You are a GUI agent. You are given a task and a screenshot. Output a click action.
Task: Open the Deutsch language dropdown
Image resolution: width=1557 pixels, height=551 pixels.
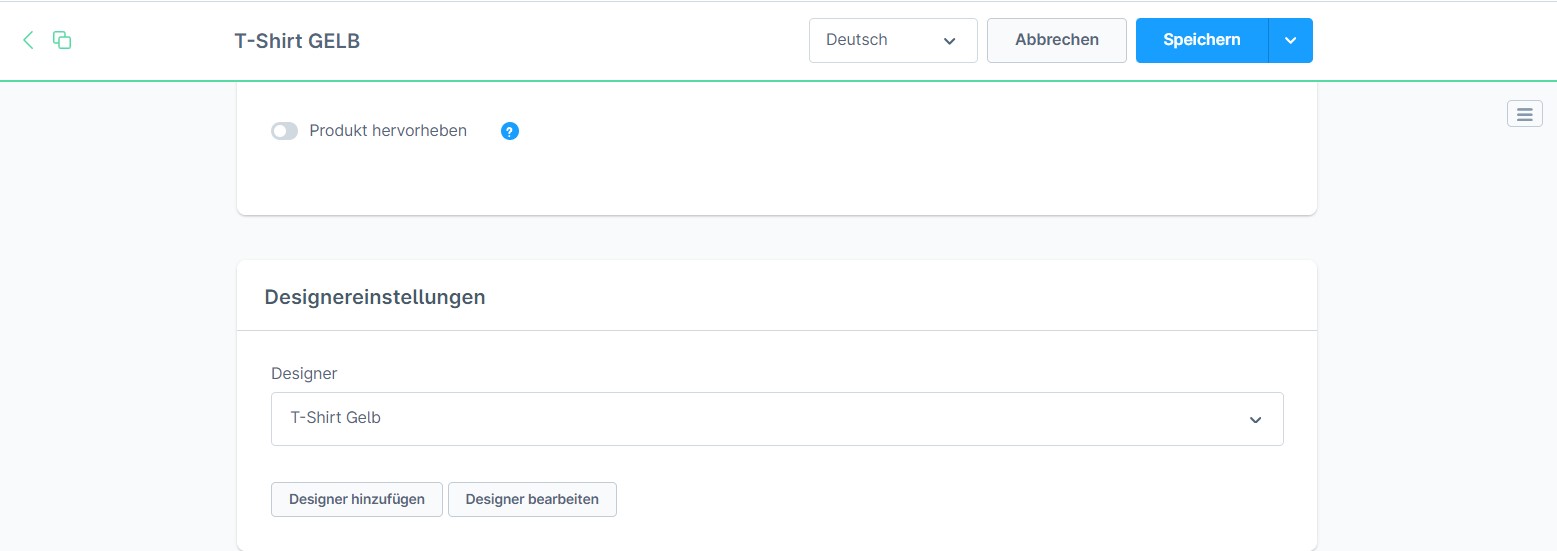coord(893,40)
